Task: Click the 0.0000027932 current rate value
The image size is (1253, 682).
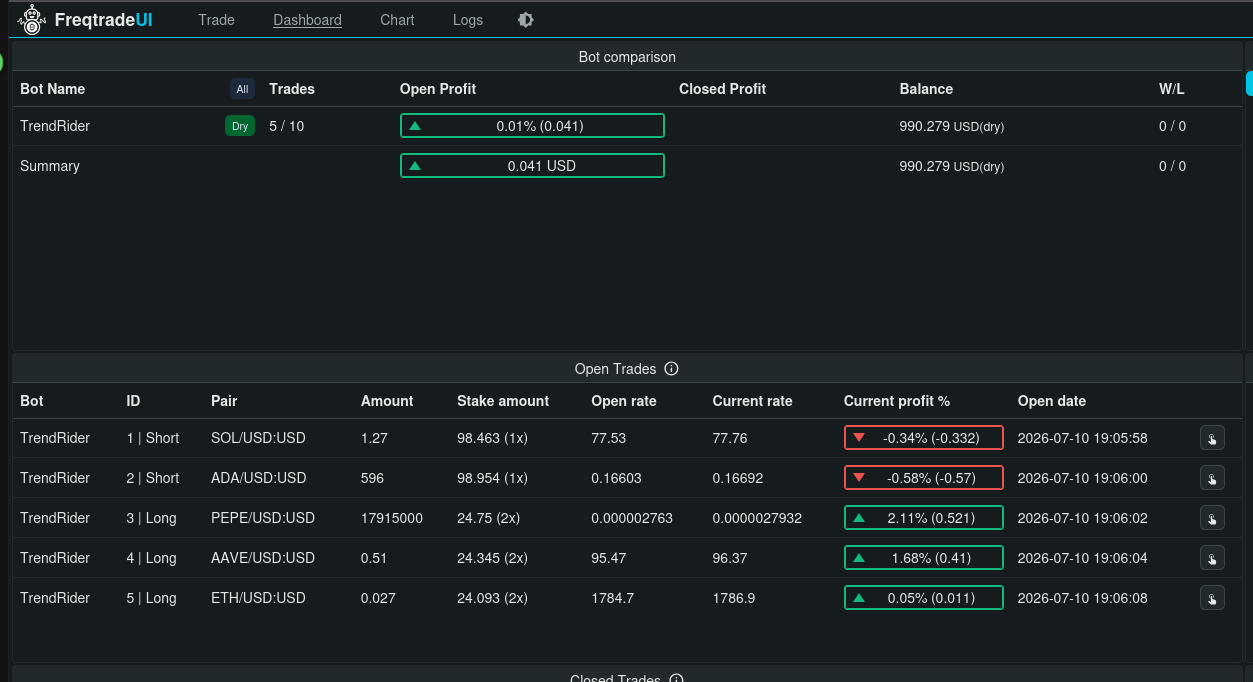Action: point(757,518)
